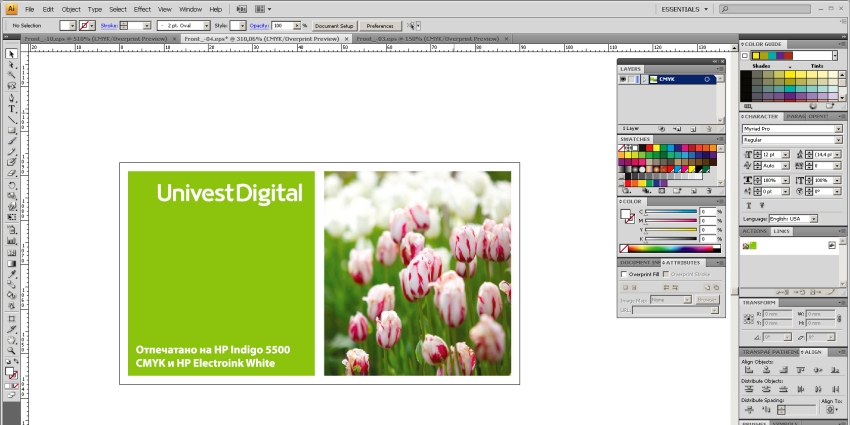Open the Effect menu

[142, 9]
